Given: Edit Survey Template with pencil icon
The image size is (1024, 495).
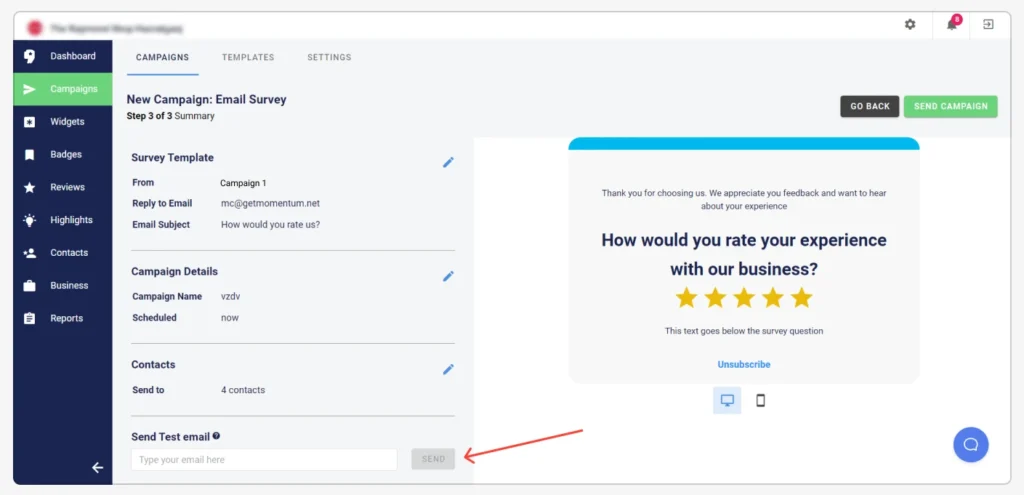Looking at the screenshot, I should [448, 162].
